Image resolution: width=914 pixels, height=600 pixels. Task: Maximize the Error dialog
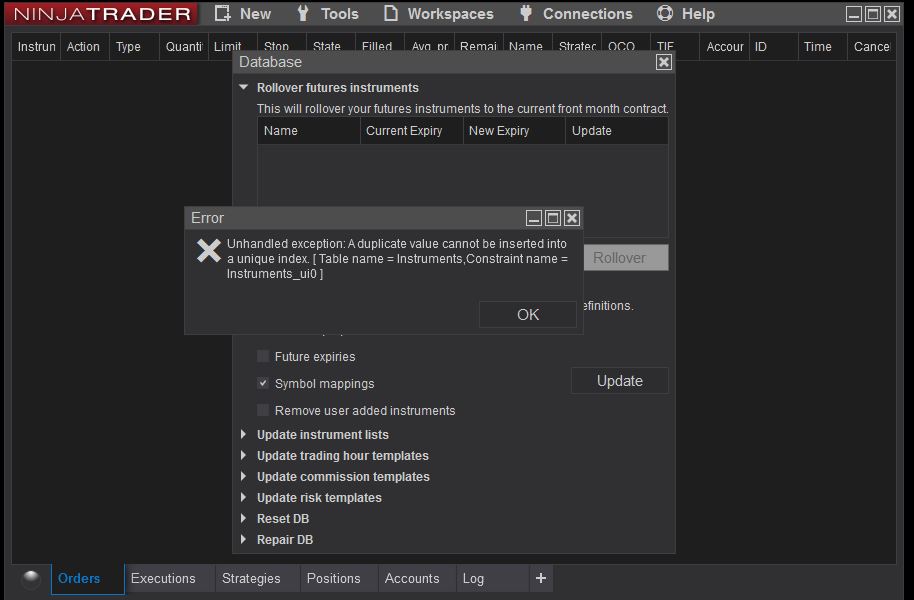pos(553,218)
